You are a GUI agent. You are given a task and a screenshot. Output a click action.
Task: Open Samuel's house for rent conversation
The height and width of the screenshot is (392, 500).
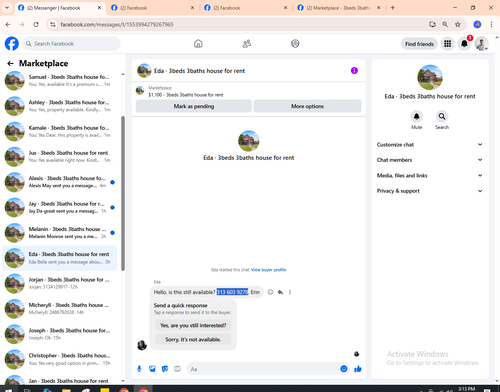pos(60,80)
